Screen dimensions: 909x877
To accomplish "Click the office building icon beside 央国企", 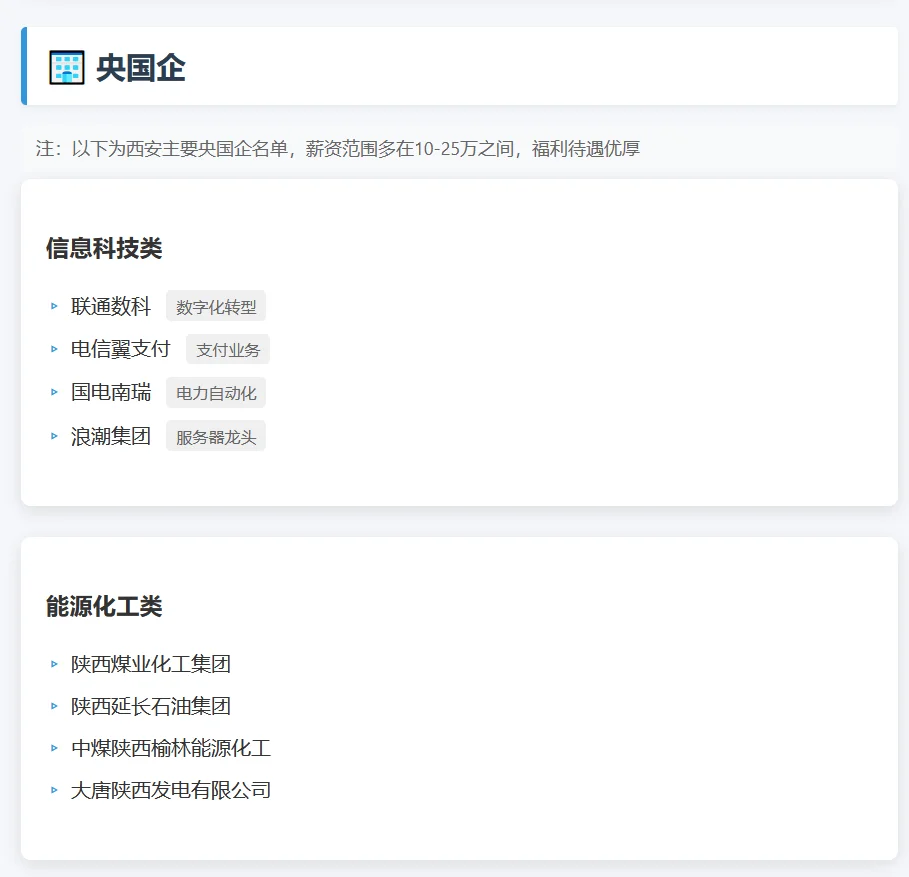I will 67,67.
